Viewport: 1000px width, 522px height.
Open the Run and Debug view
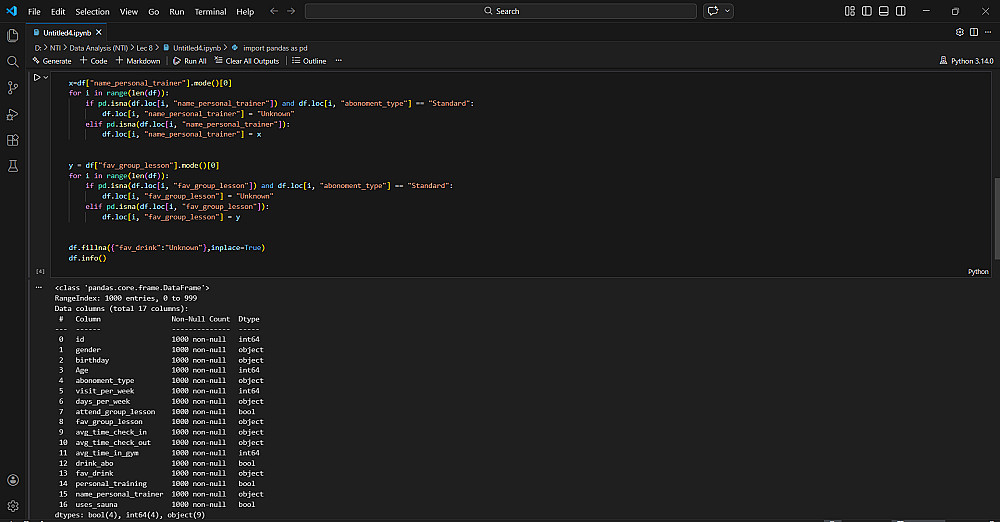13,114
